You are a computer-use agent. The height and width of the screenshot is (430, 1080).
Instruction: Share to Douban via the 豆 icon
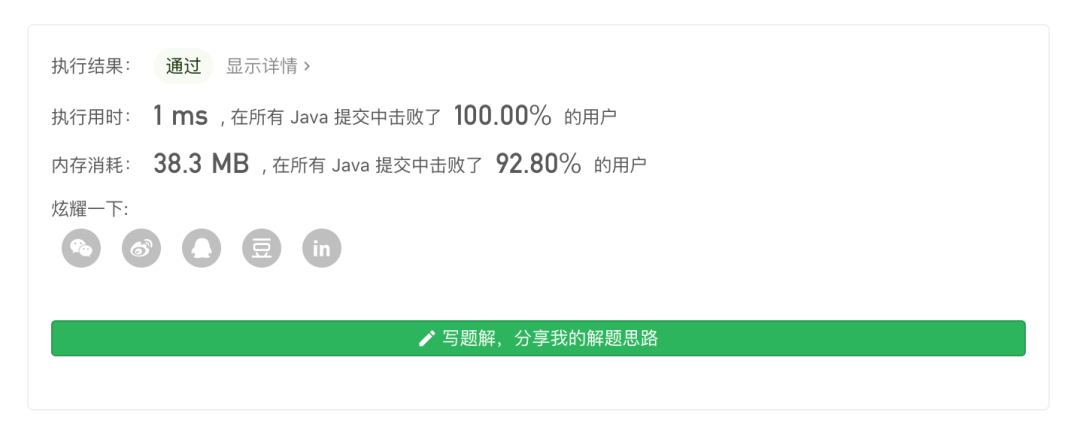pyautogui.click(x=262, y=248)
